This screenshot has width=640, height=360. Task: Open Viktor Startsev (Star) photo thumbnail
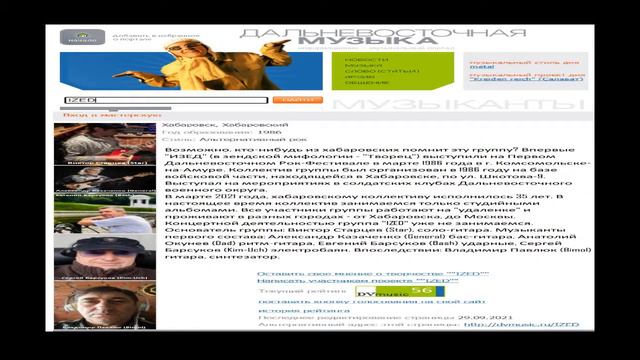[105, 144]
